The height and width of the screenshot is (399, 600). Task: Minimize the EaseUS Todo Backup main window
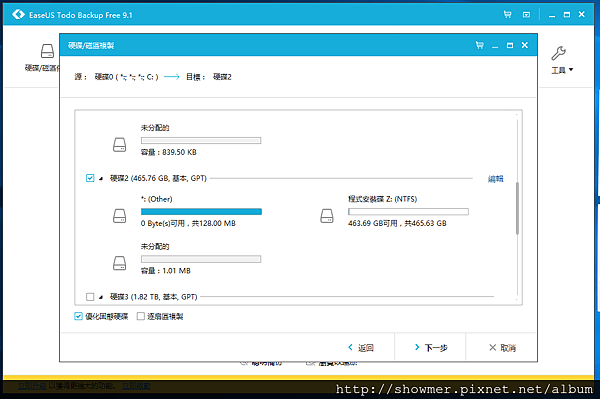click(552, 16)
